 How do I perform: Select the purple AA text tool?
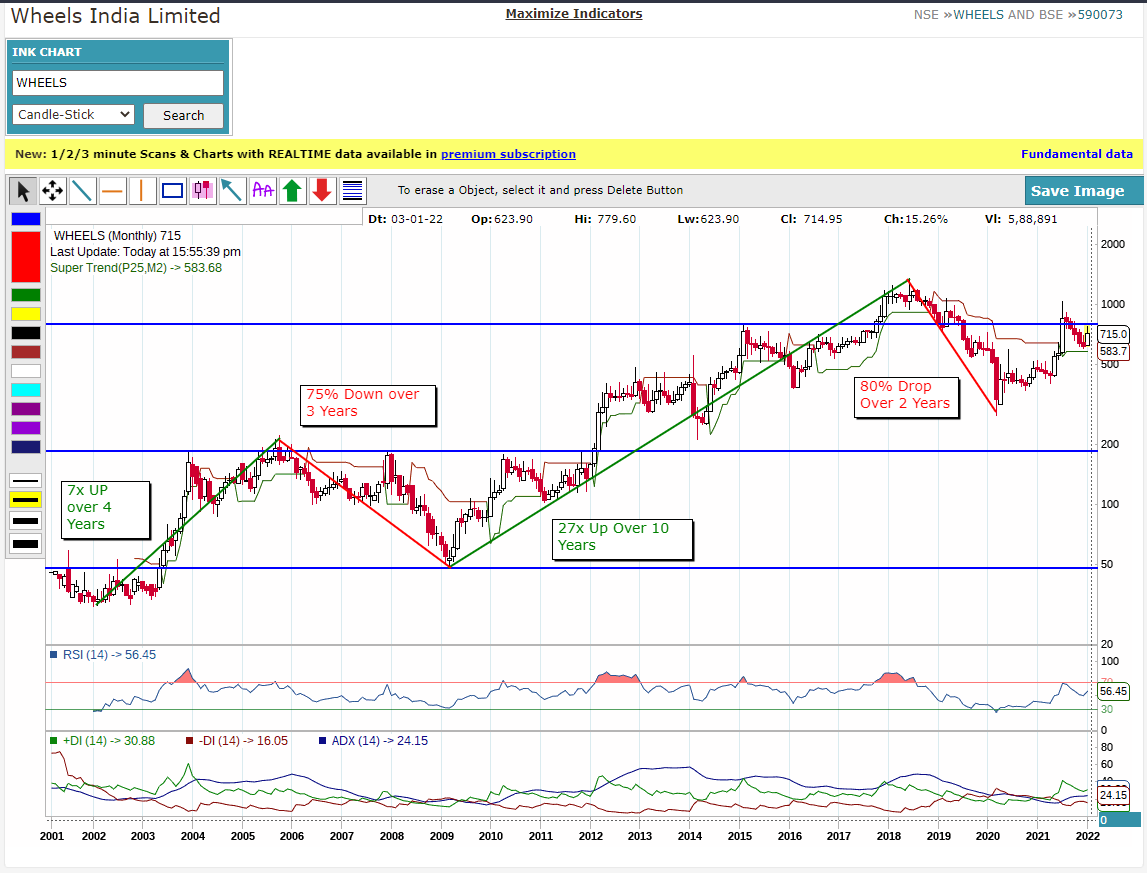(262, 191)
